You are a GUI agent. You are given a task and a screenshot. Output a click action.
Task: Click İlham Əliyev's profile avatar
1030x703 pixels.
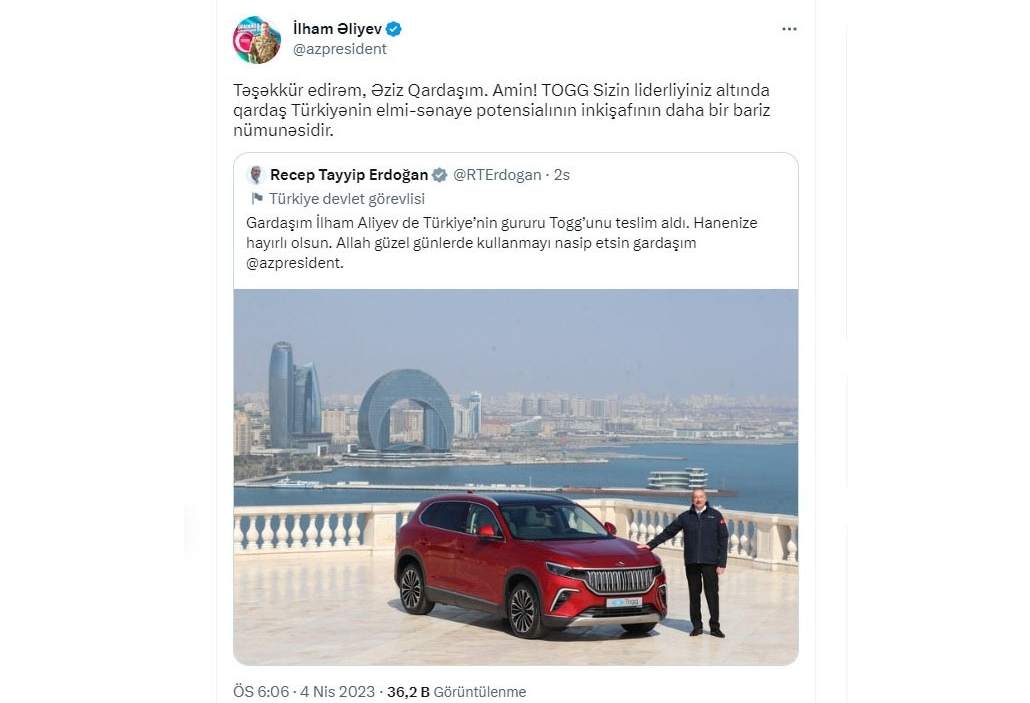click(257, 40)
